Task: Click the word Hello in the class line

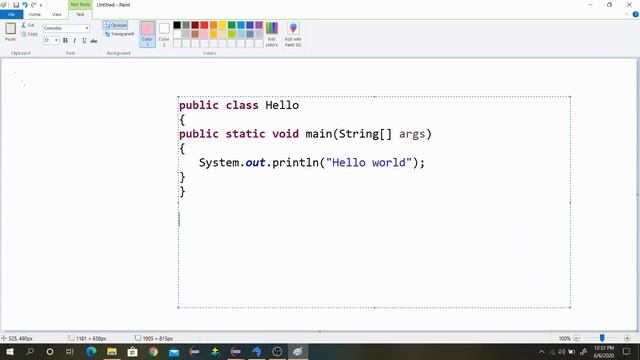Action: (282, 105)
